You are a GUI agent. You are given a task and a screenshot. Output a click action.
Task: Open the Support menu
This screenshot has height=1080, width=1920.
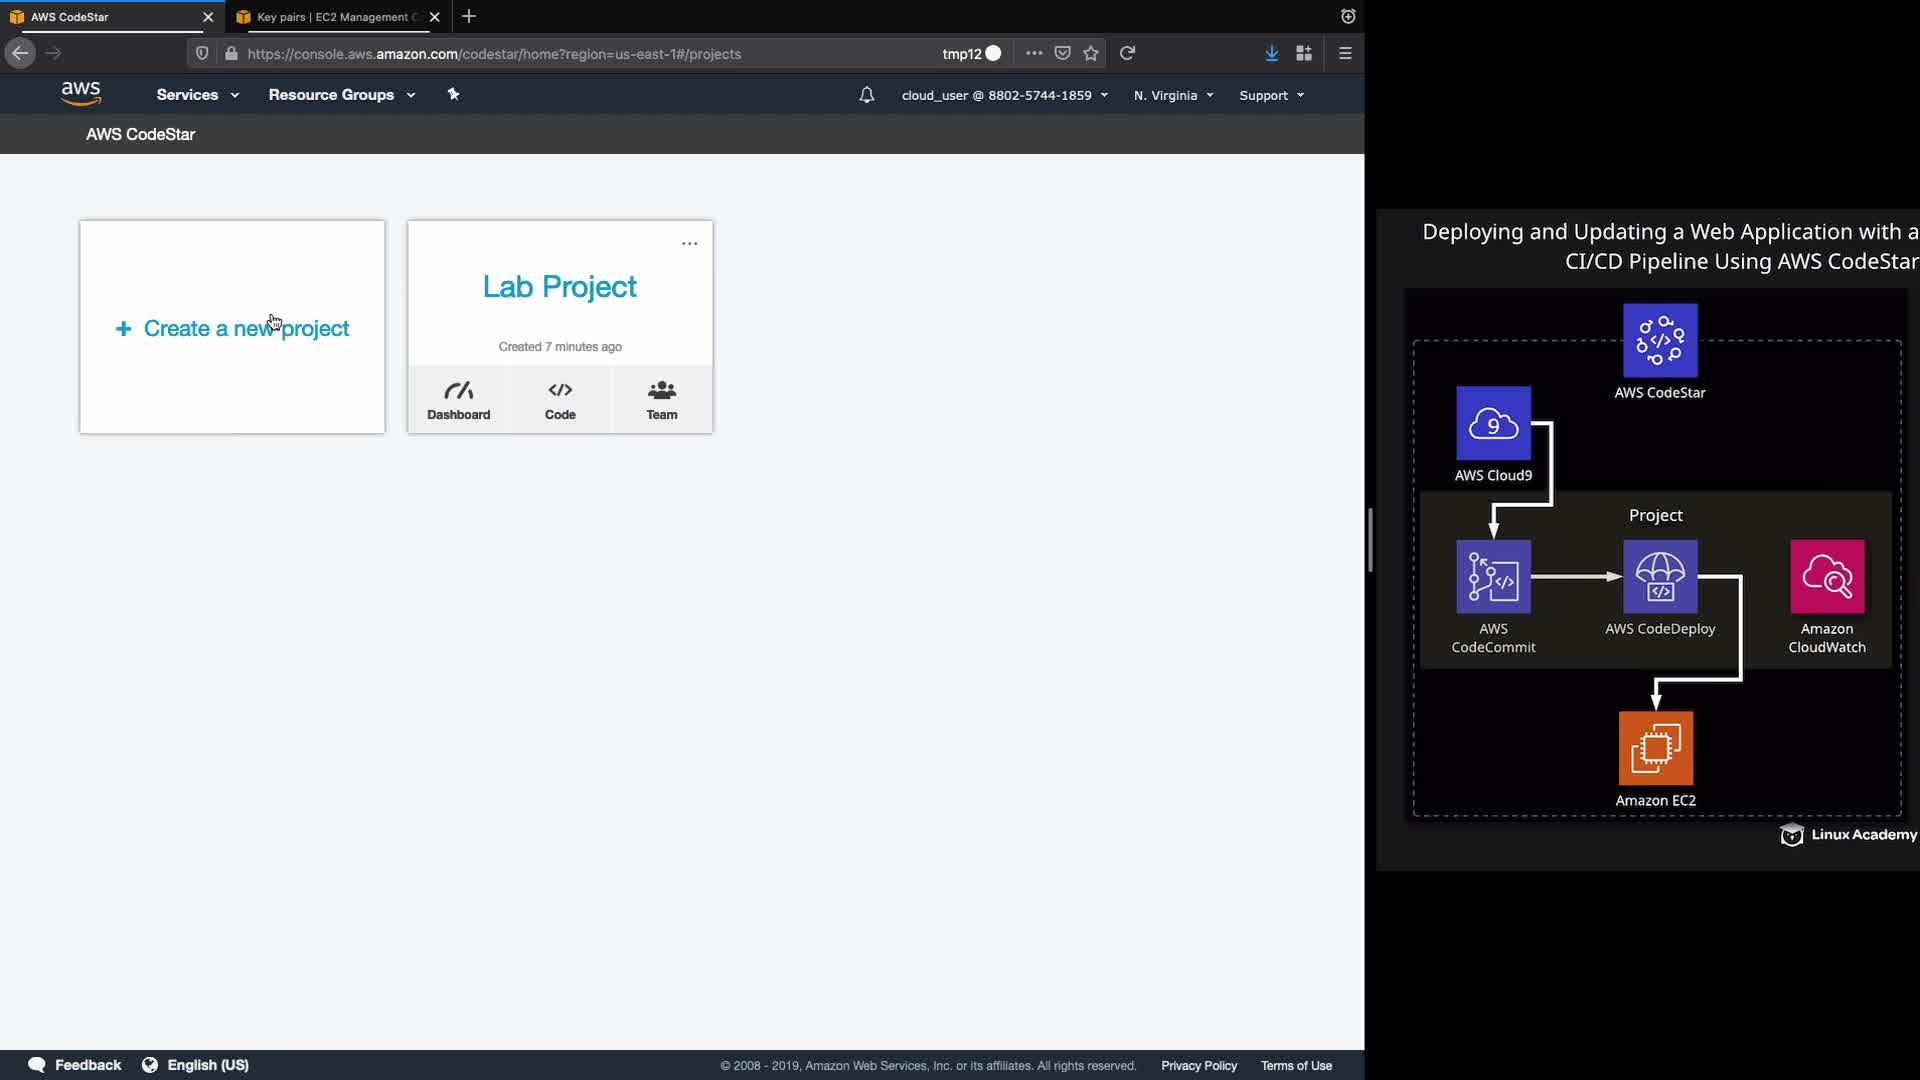(x=1271, y=96)
